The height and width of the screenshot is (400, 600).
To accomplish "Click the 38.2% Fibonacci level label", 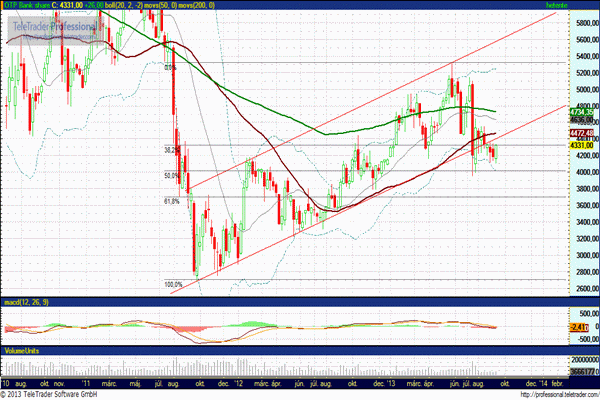I will (x=172, y=150).
